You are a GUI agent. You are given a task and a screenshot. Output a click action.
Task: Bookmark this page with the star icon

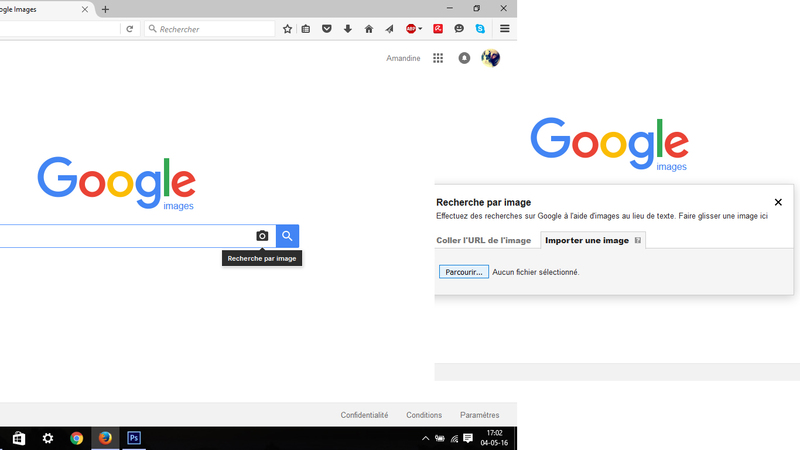[x=287, y=29]
